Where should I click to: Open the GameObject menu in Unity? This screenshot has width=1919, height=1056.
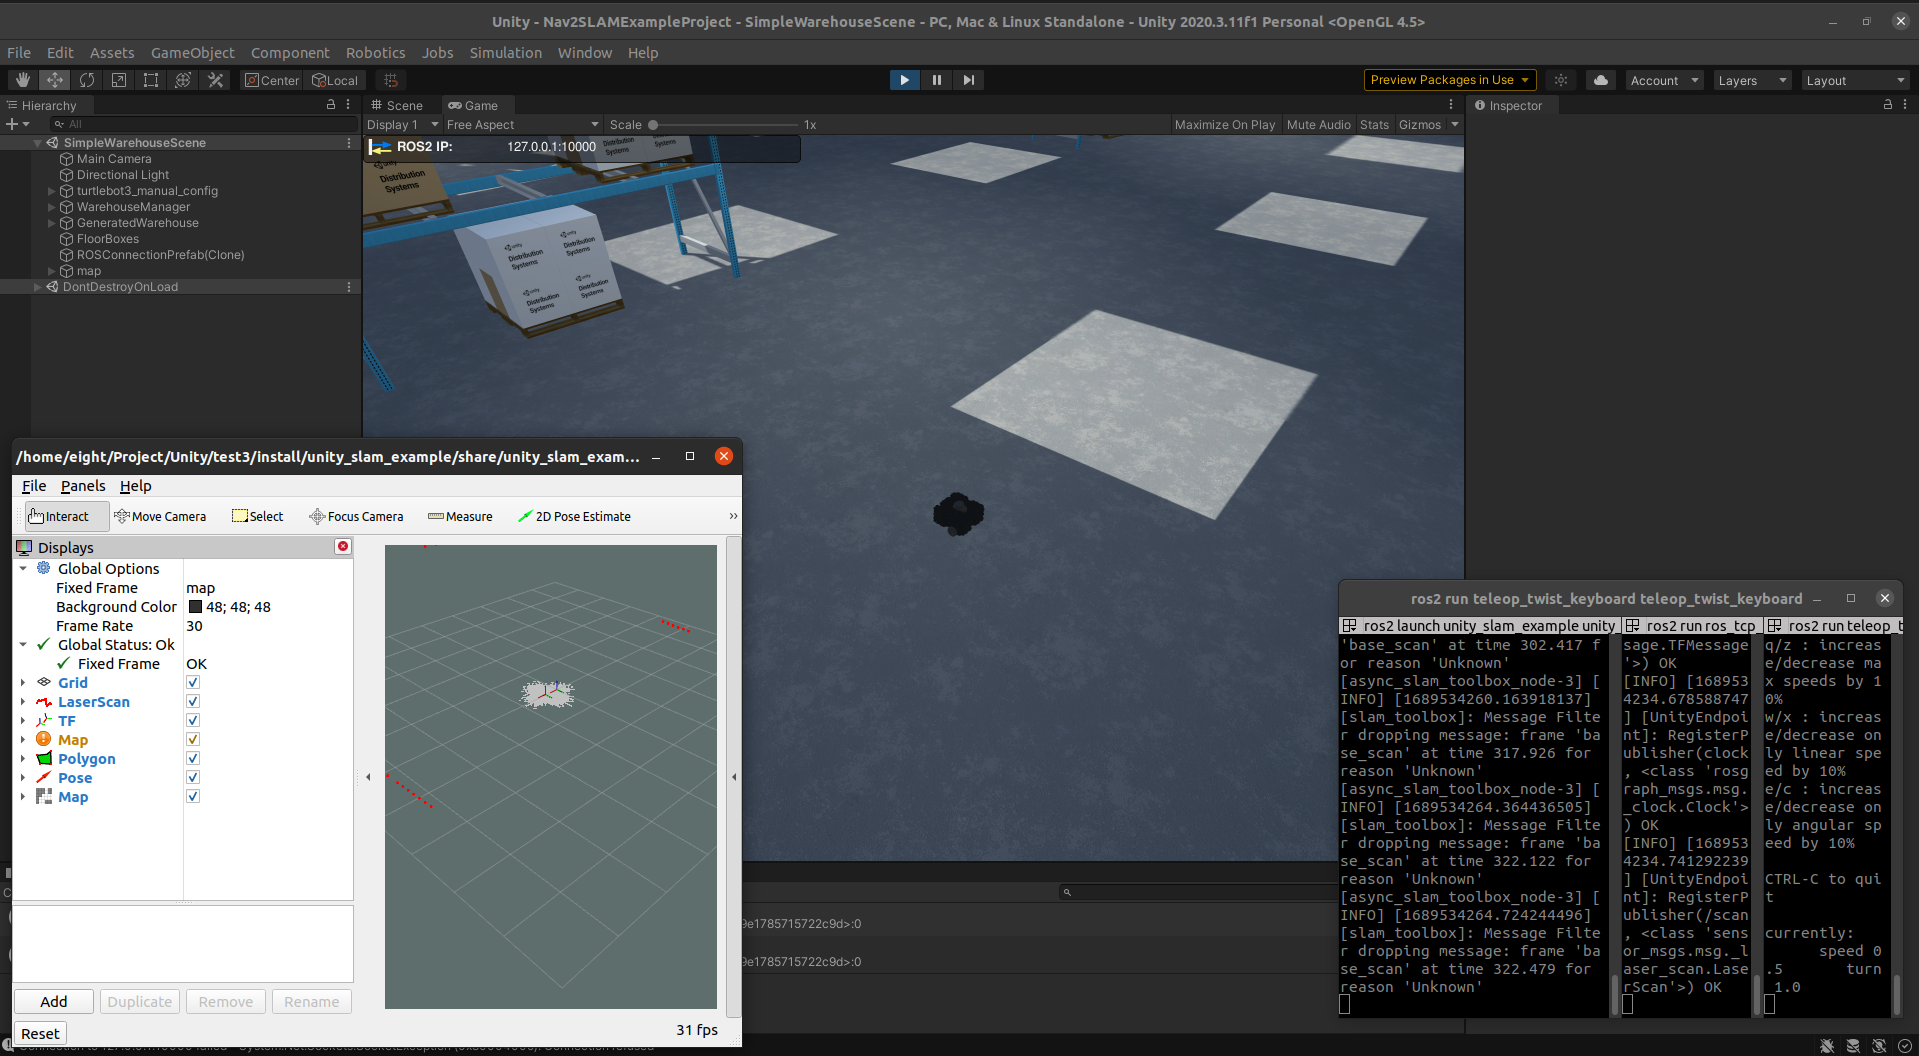(x=192, y=53)
